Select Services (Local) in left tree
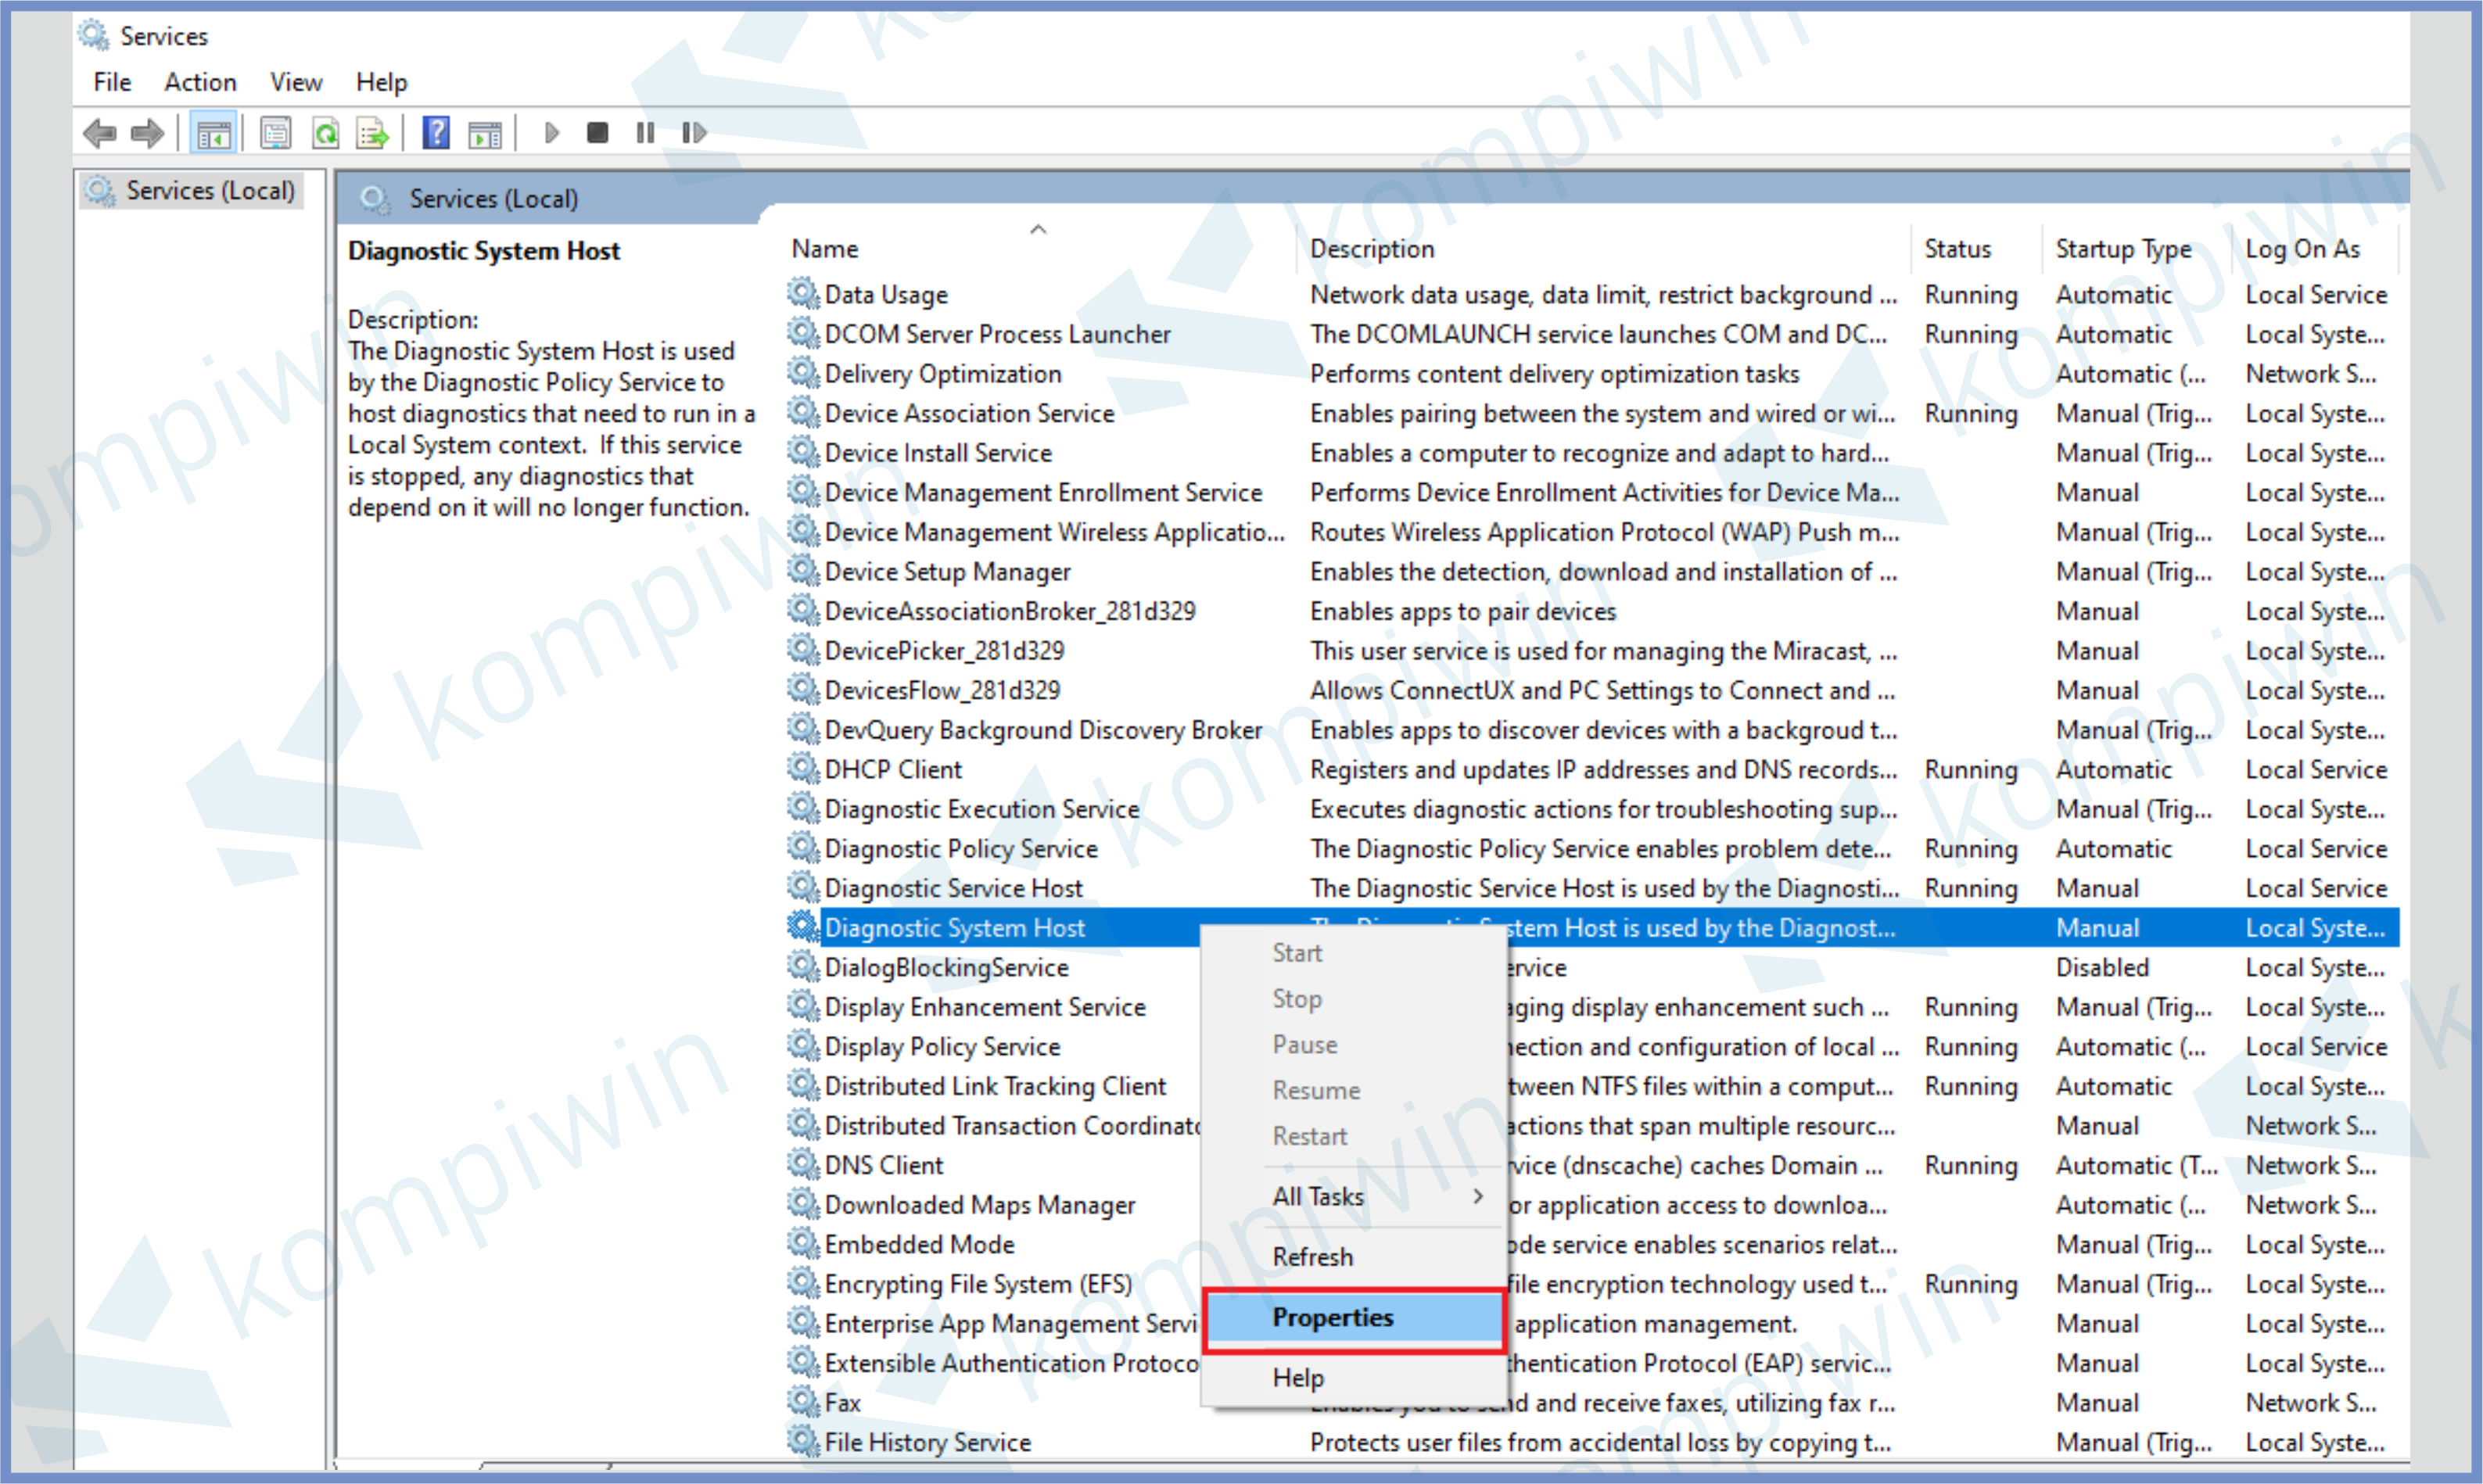Viewport: 2483px width, 1484px height. pyautogui.click(x=209, y=190)
